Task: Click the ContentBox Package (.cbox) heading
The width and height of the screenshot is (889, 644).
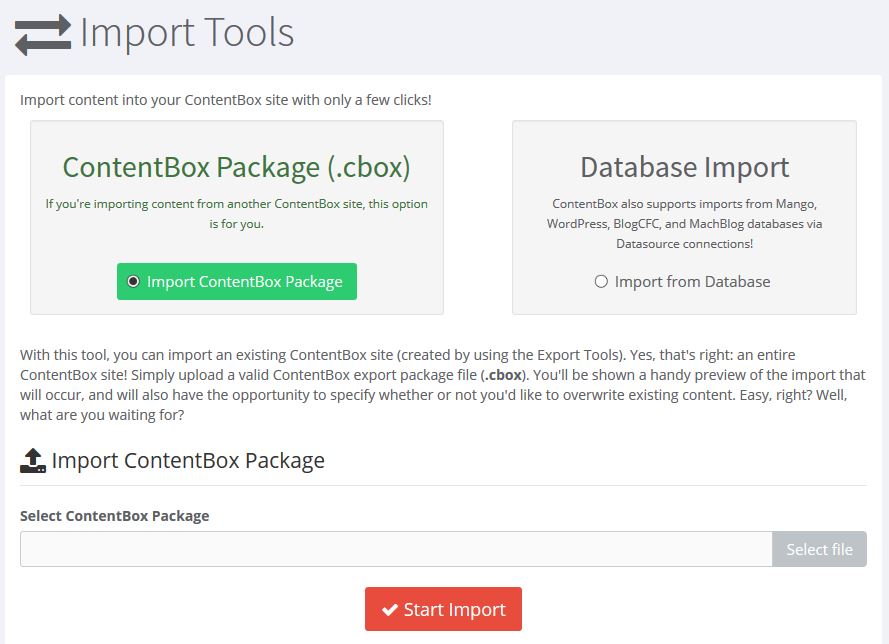Action: (237, 166)
